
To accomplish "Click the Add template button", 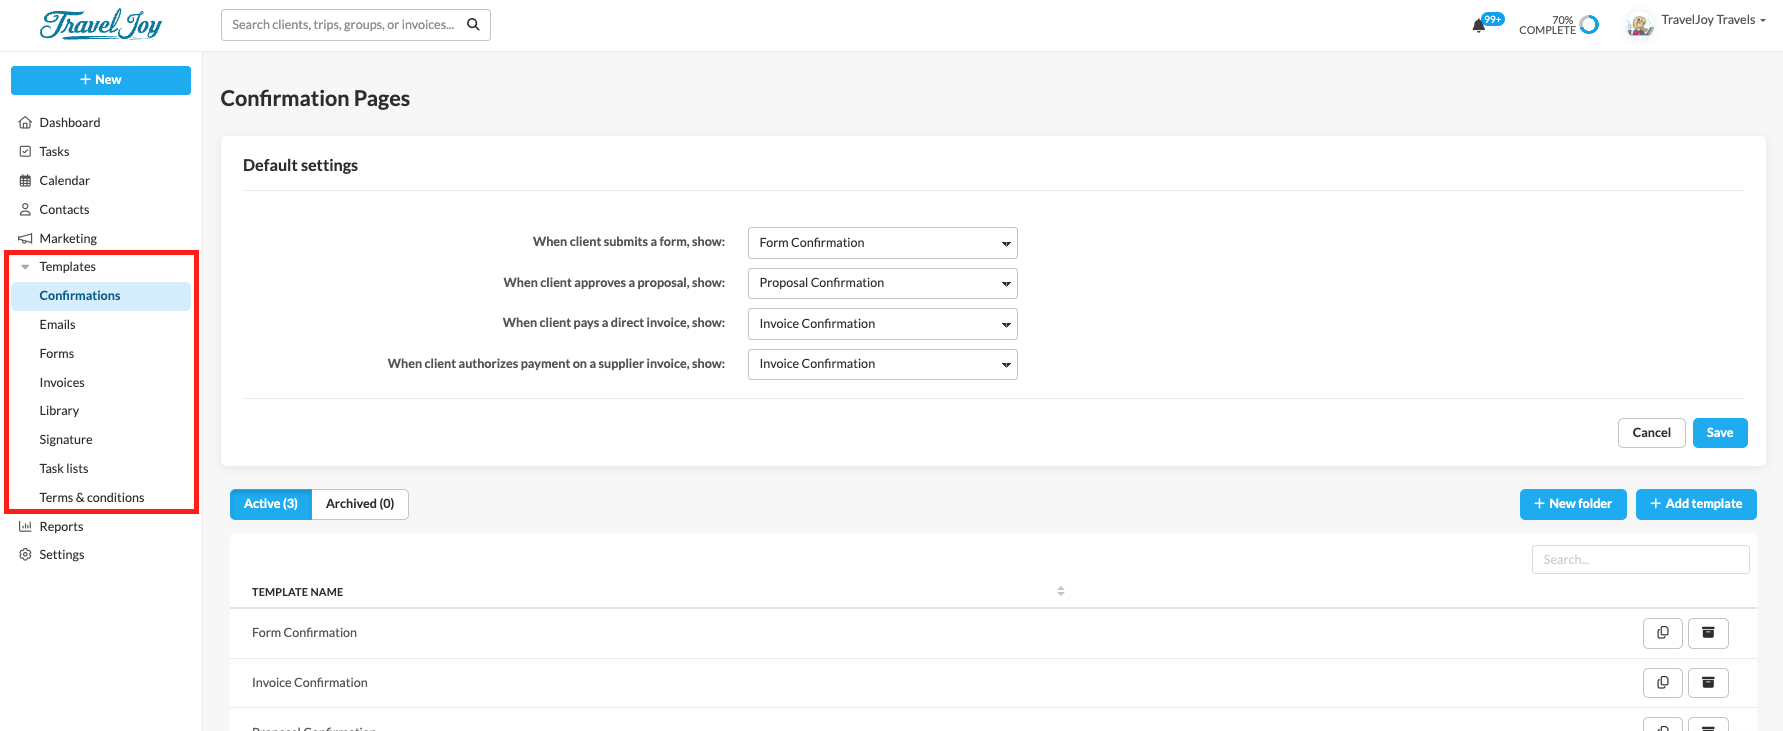I will point(1696,504).
